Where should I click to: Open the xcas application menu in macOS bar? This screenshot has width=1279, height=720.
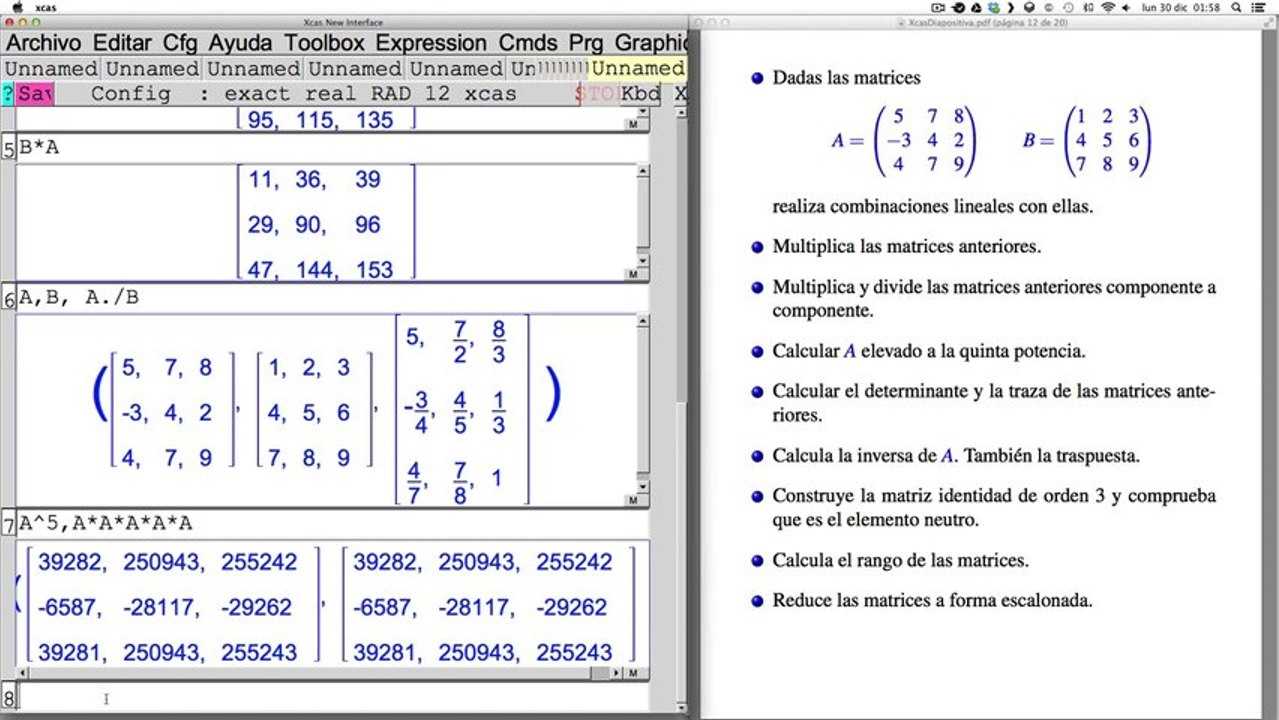click(45, 7)
